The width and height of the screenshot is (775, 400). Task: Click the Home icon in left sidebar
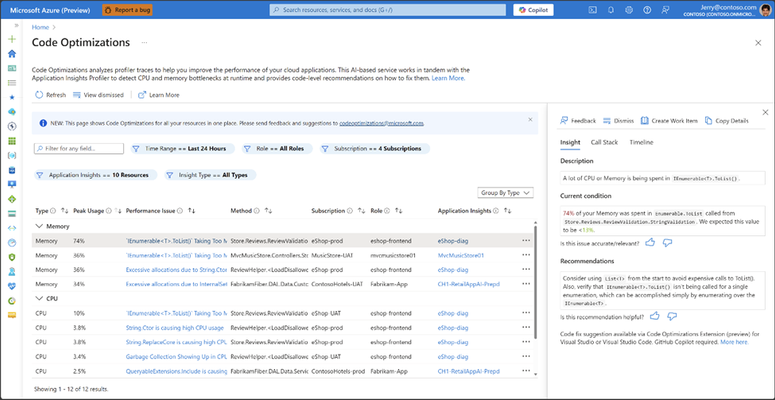[12, 54]
